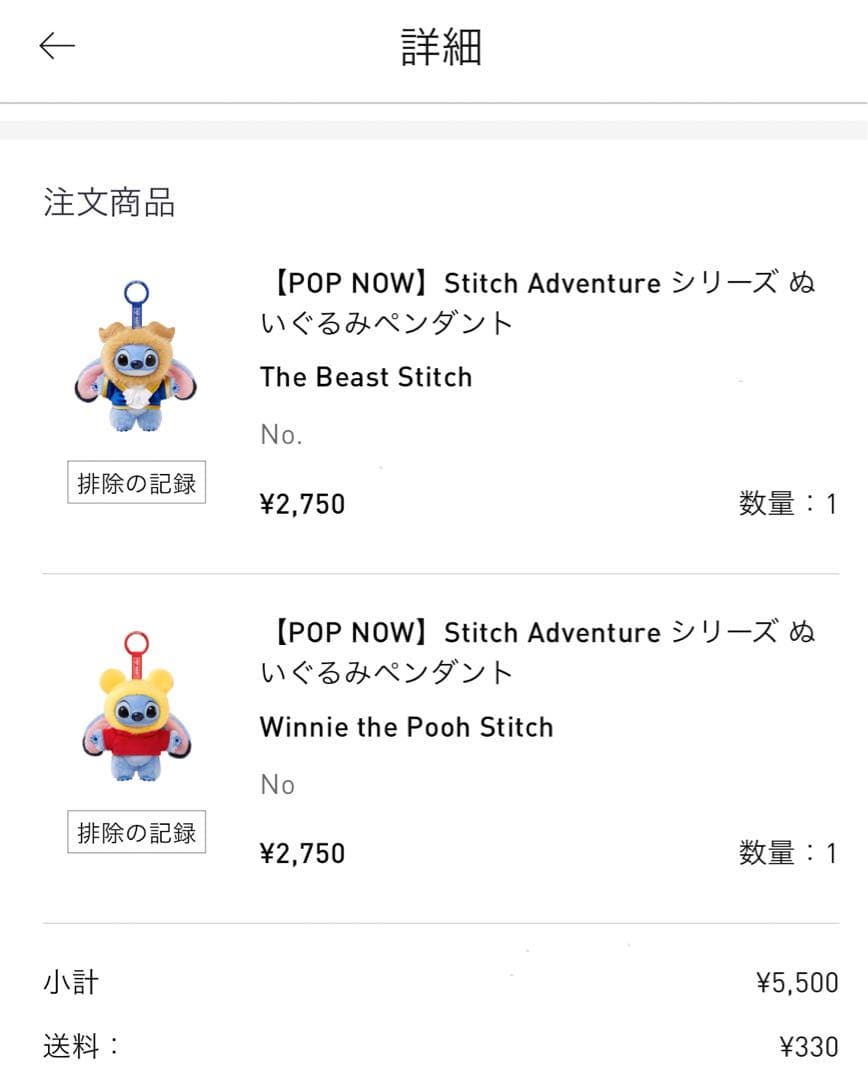This screenshot has height=1080, width=868.
Task: Tap the ¥5,500 subtotal amount
Action: (797, 983)
